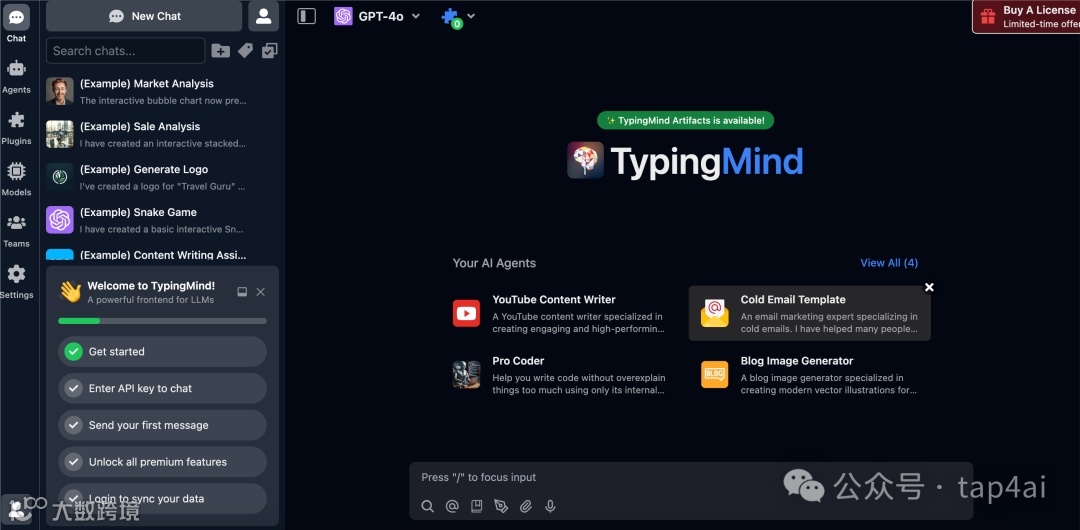The image size is (1080, 530).
Task: Open the Agents section in the sidebar
Action: 17,76
